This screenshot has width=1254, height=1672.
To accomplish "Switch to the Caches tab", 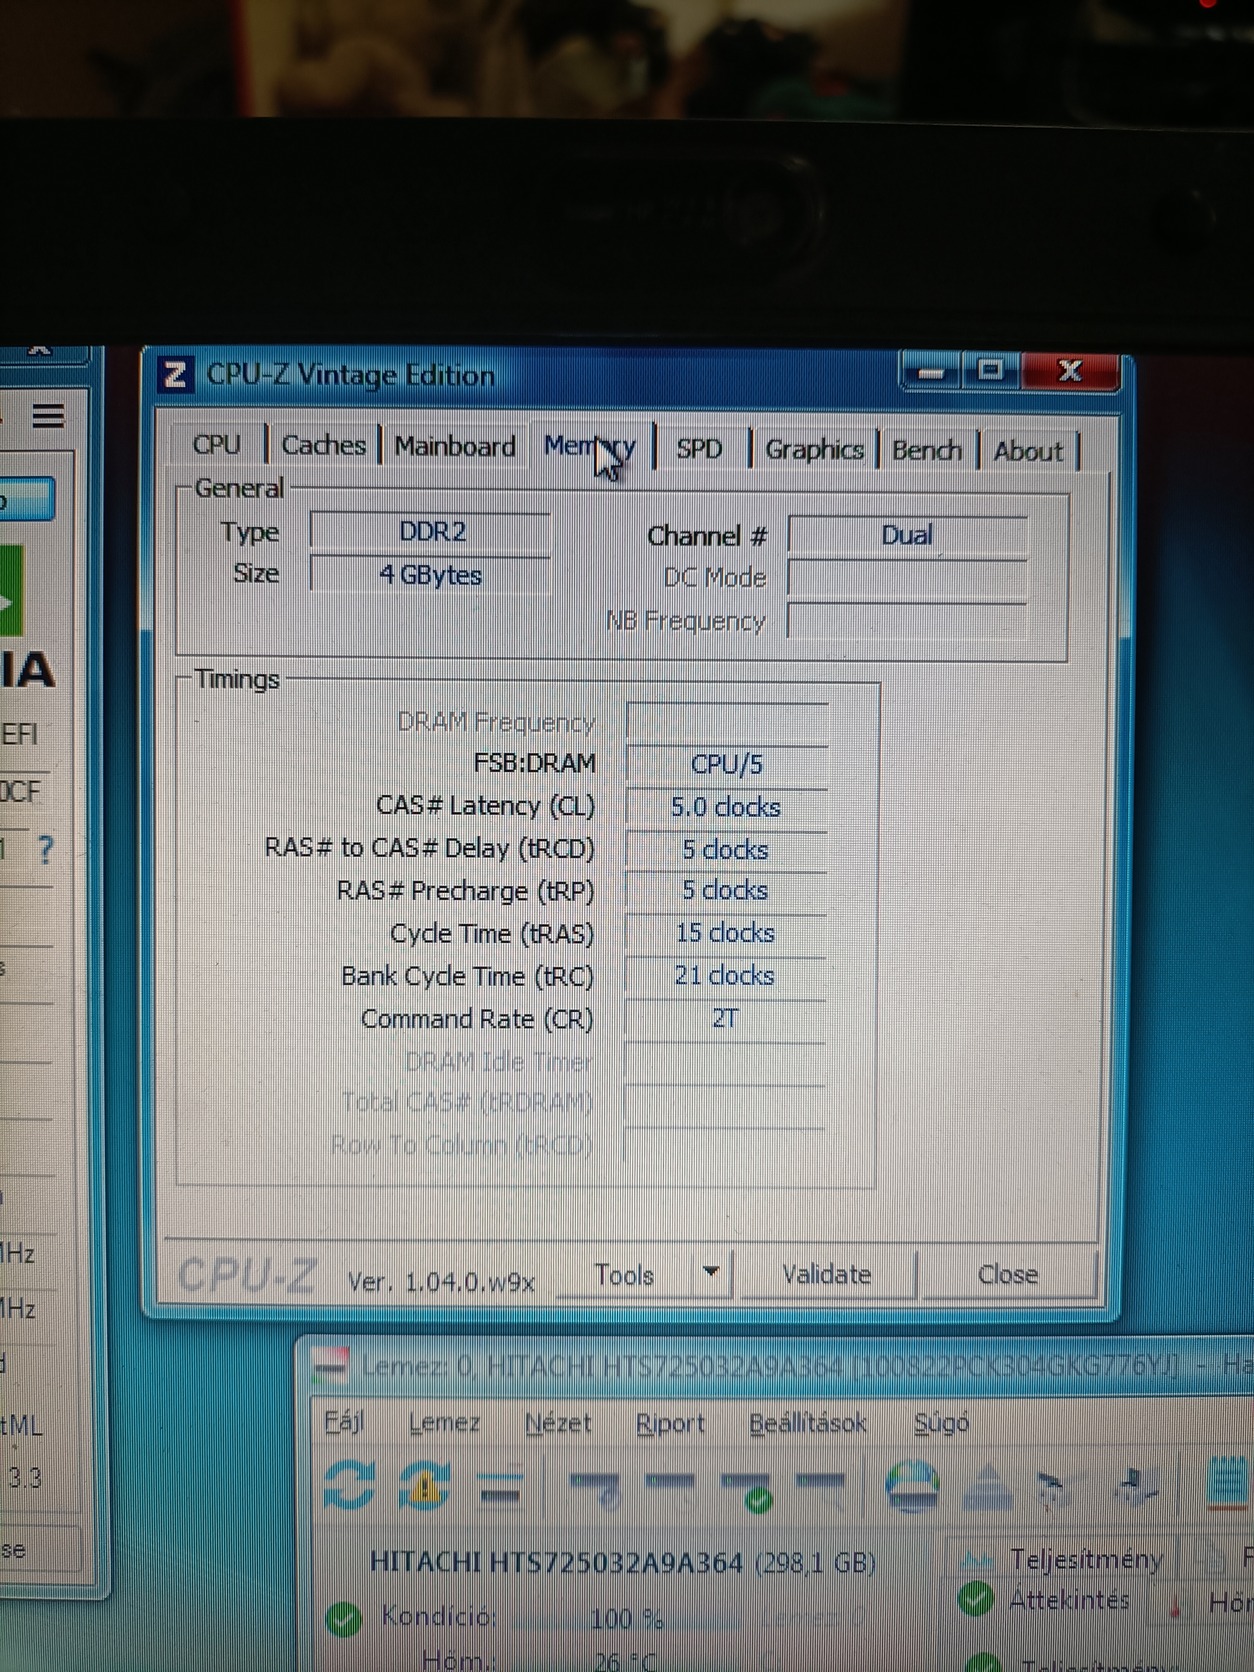I will [323, 445].
